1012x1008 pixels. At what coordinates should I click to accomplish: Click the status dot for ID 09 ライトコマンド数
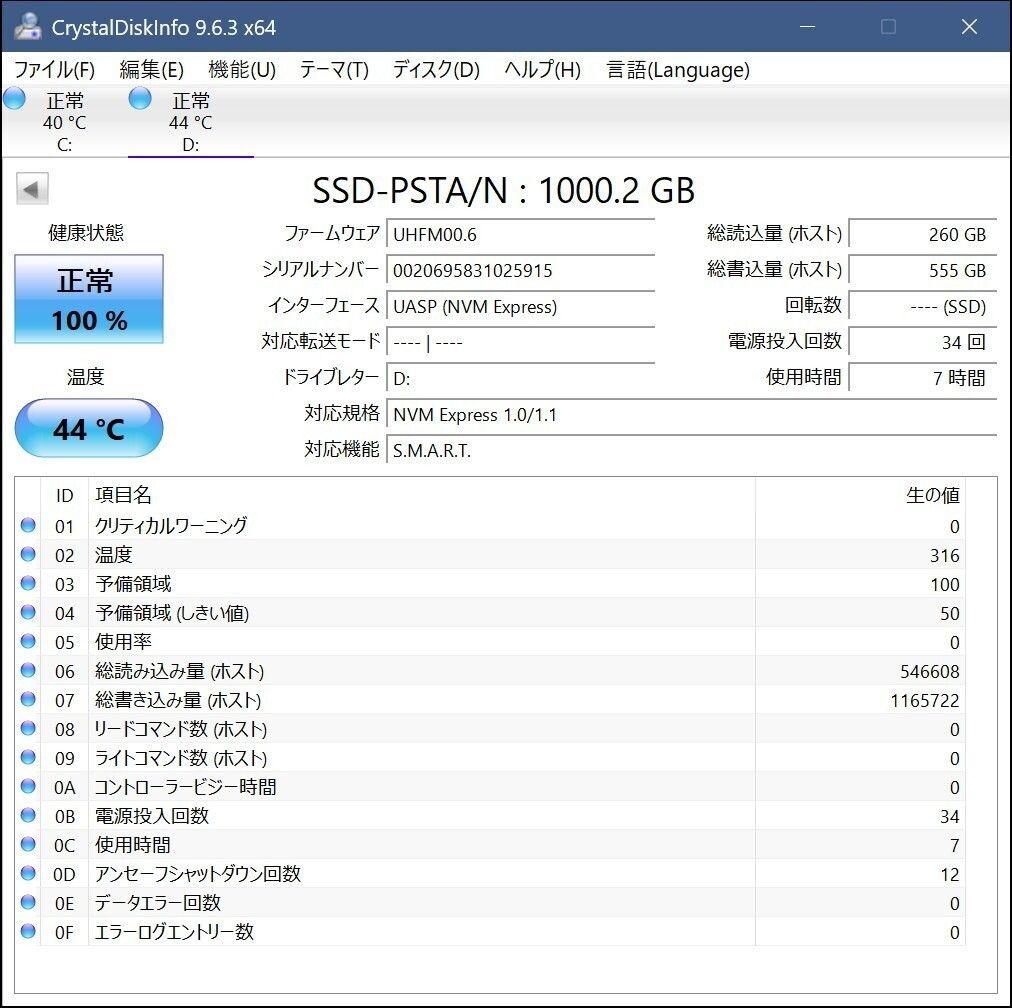click(28, 757)
